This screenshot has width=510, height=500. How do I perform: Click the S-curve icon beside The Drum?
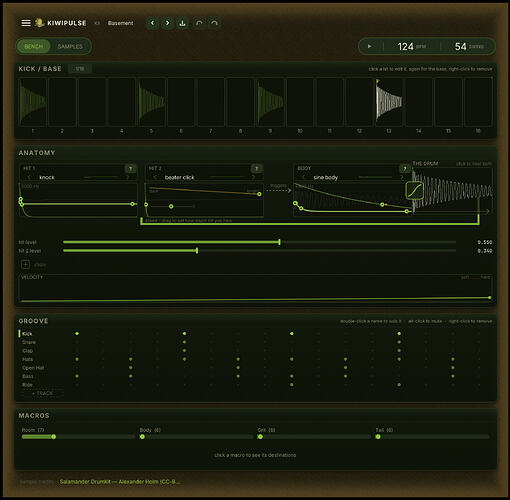coord(414,191)
